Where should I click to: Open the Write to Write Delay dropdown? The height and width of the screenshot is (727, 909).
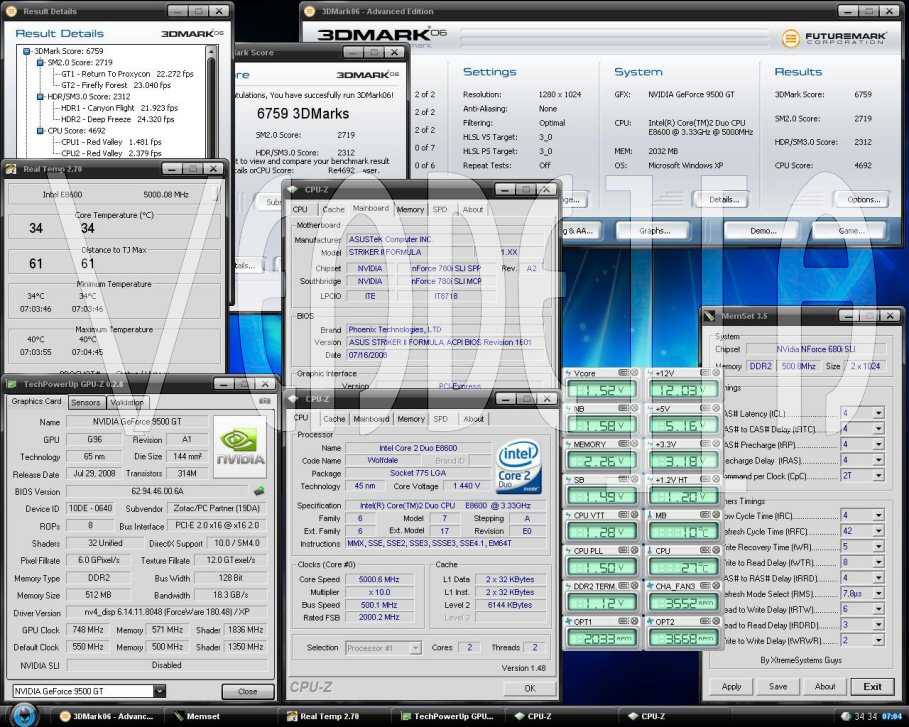coord(879,641)
